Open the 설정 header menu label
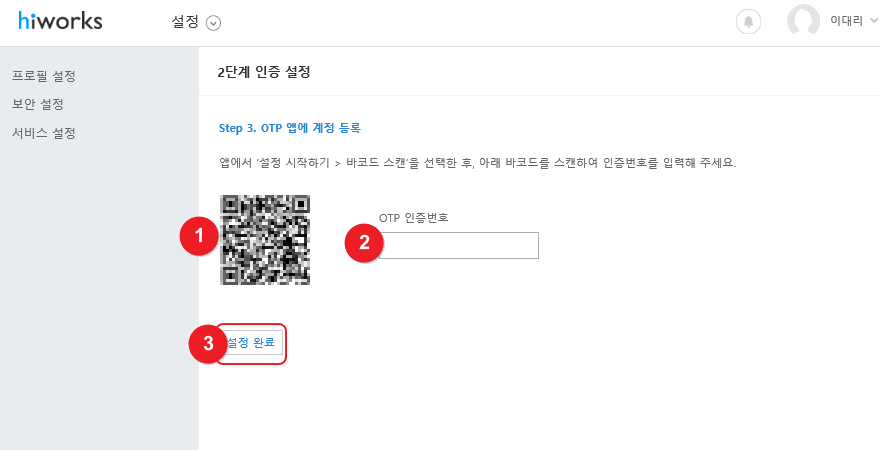Image resolution: width=880 pixels, height=450 pixels. tap(185, 22)
